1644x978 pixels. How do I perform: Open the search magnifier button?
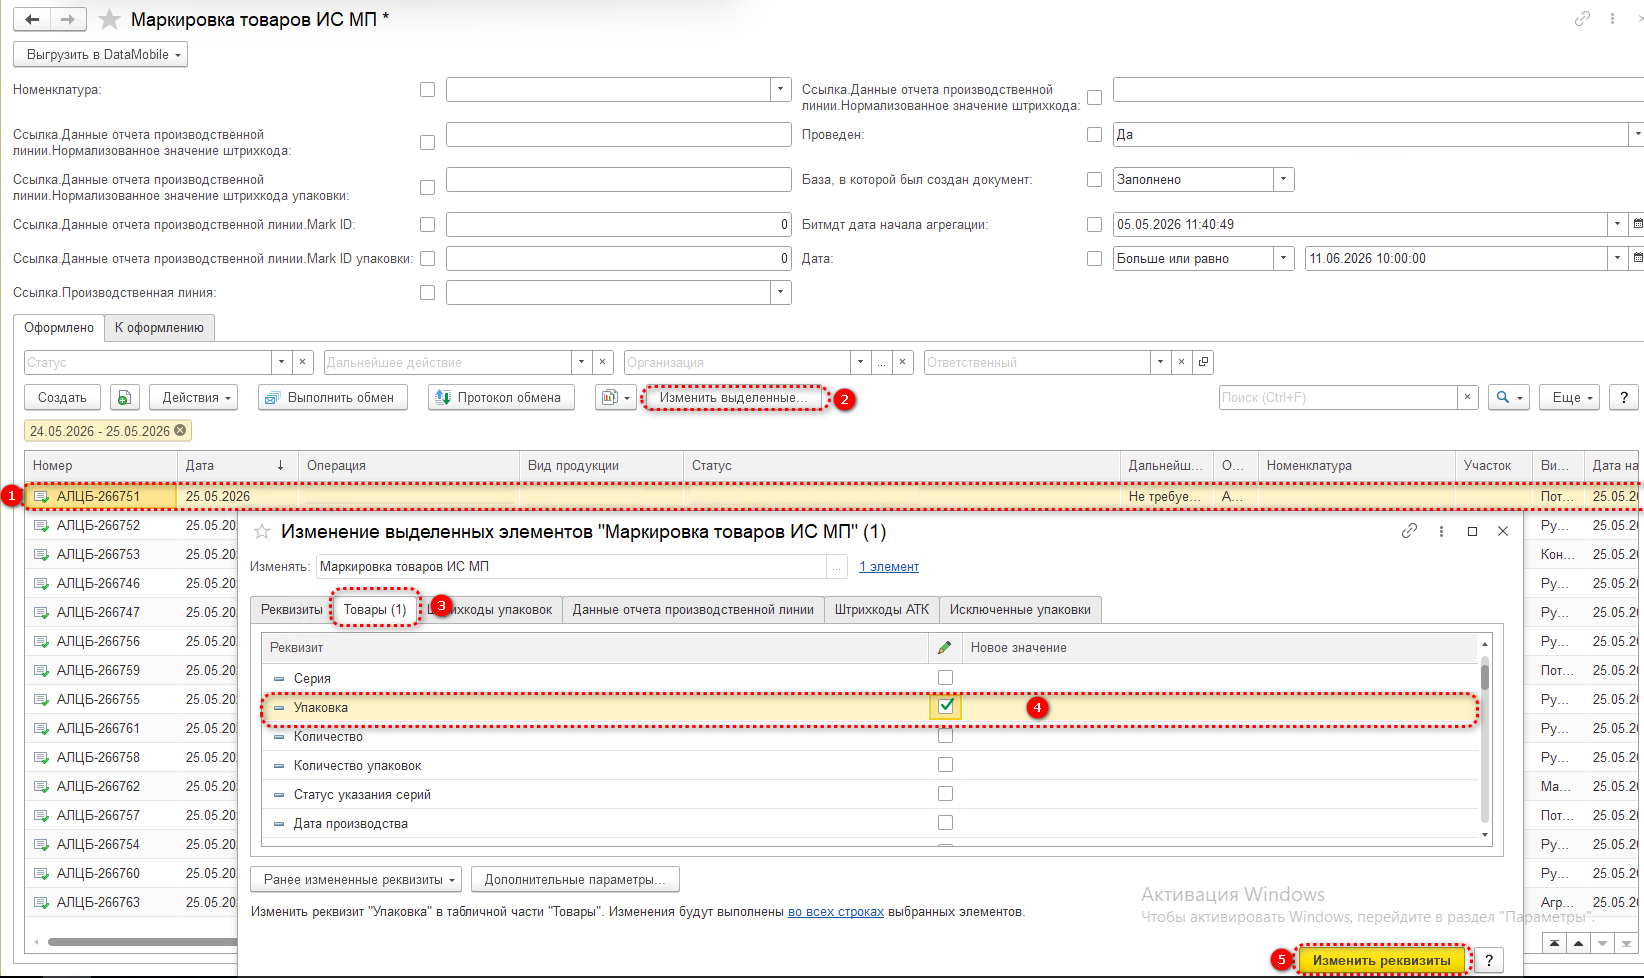tap(1509, 398)
